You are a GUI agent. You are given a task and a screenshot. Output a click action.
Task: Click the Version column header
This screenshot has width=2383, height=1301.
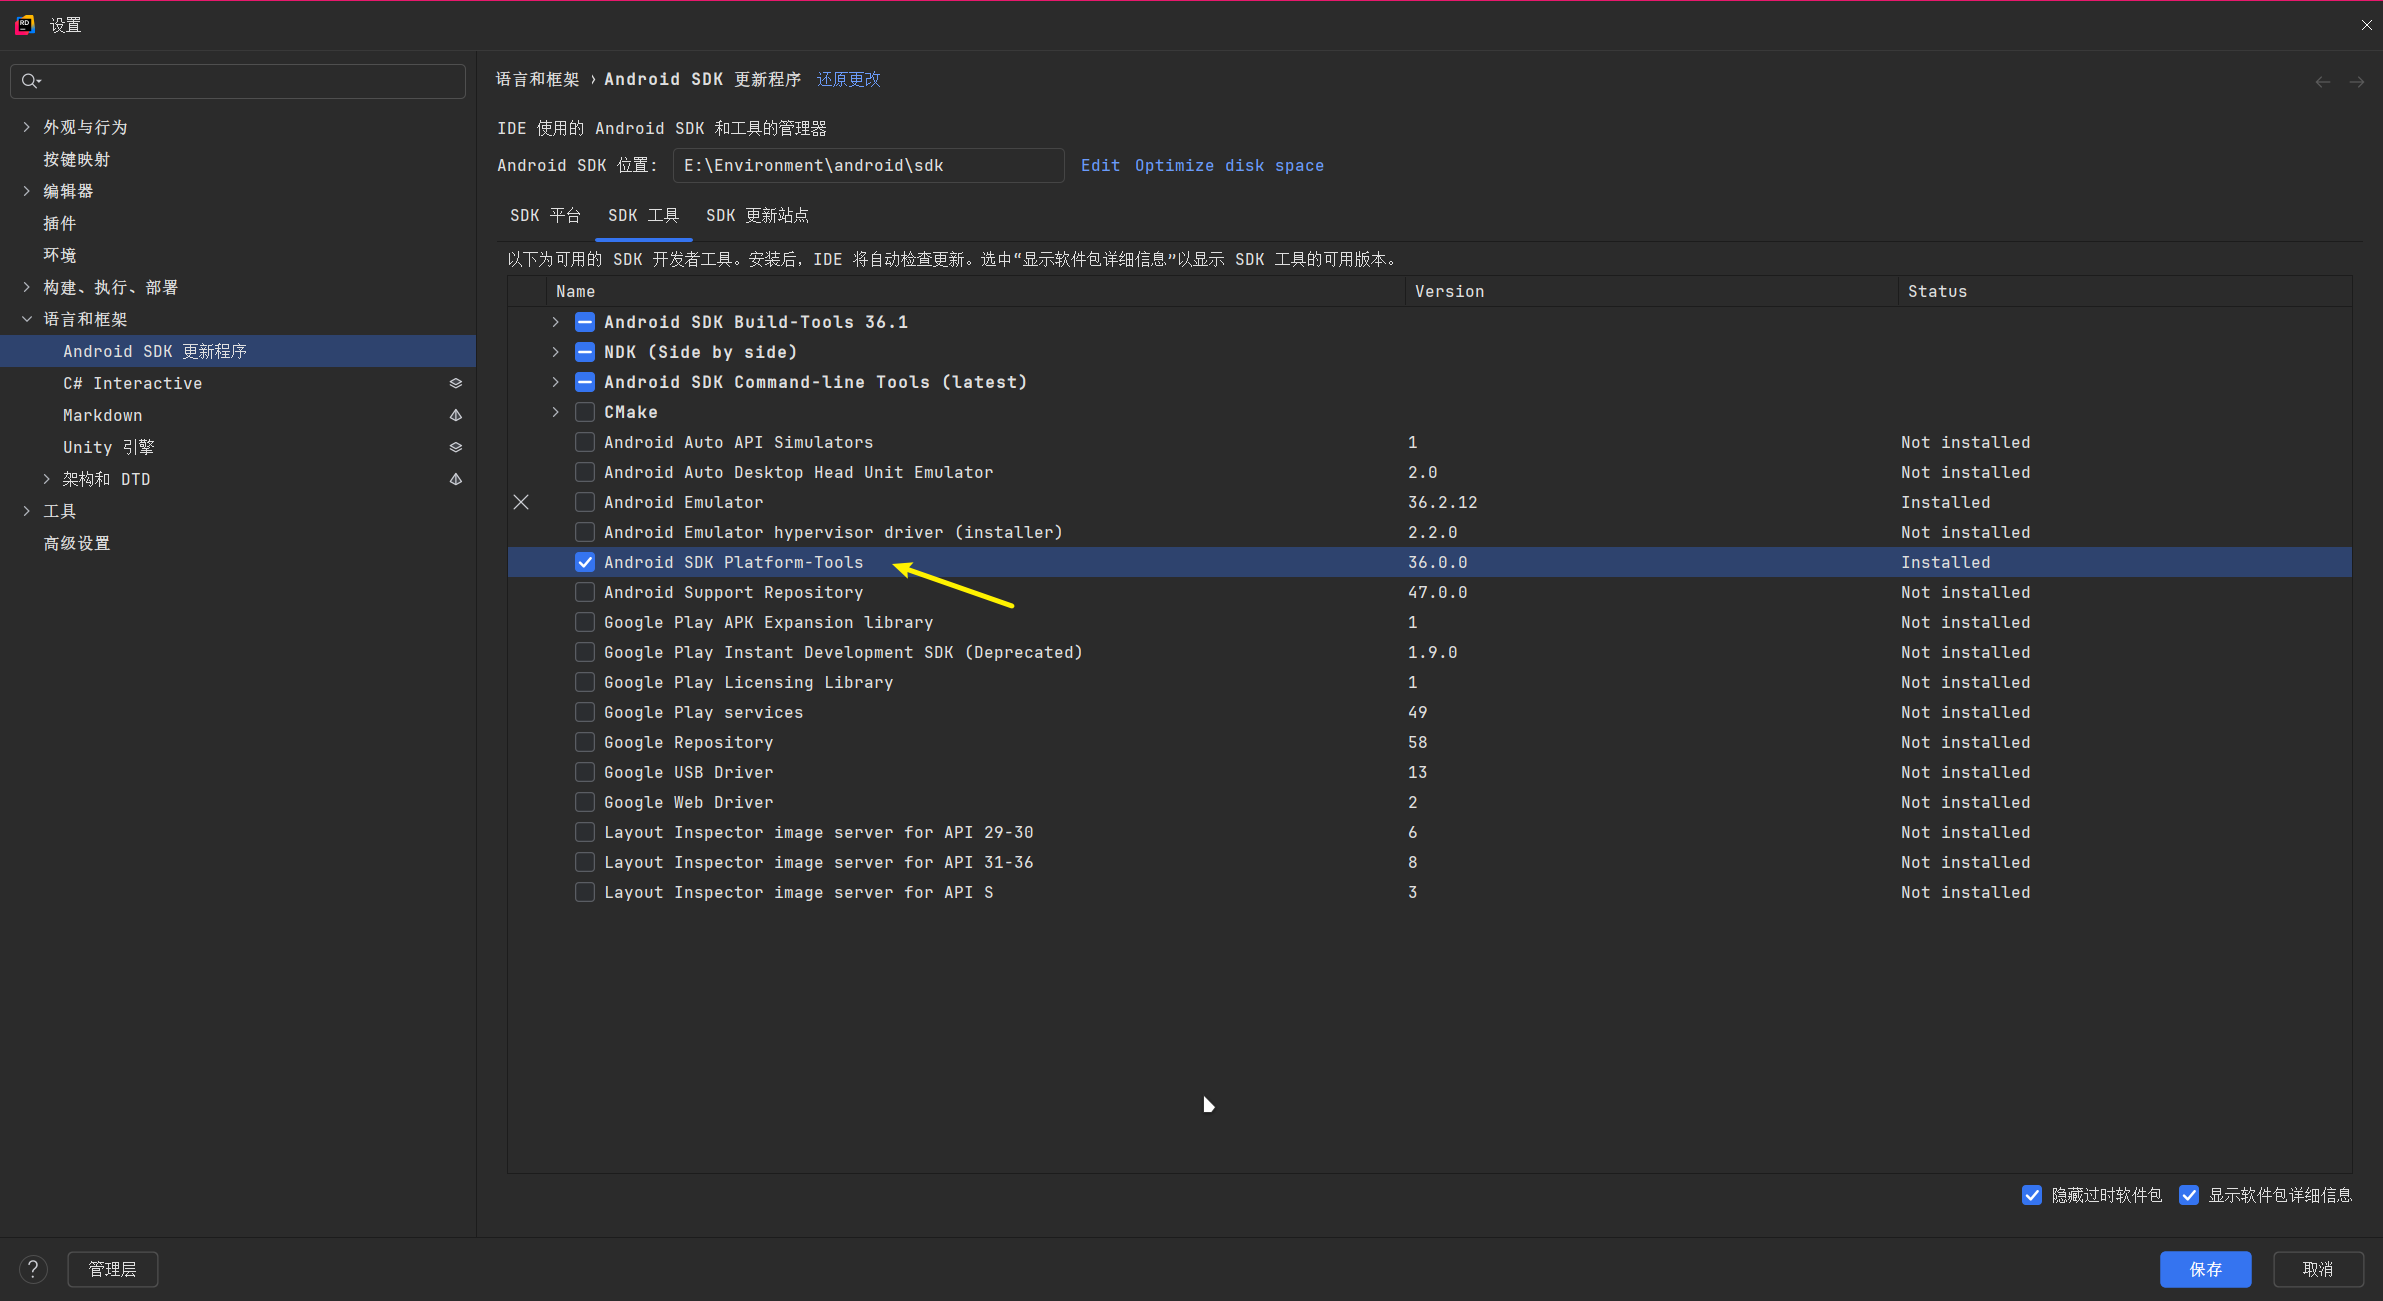(x=1449, y=291)
